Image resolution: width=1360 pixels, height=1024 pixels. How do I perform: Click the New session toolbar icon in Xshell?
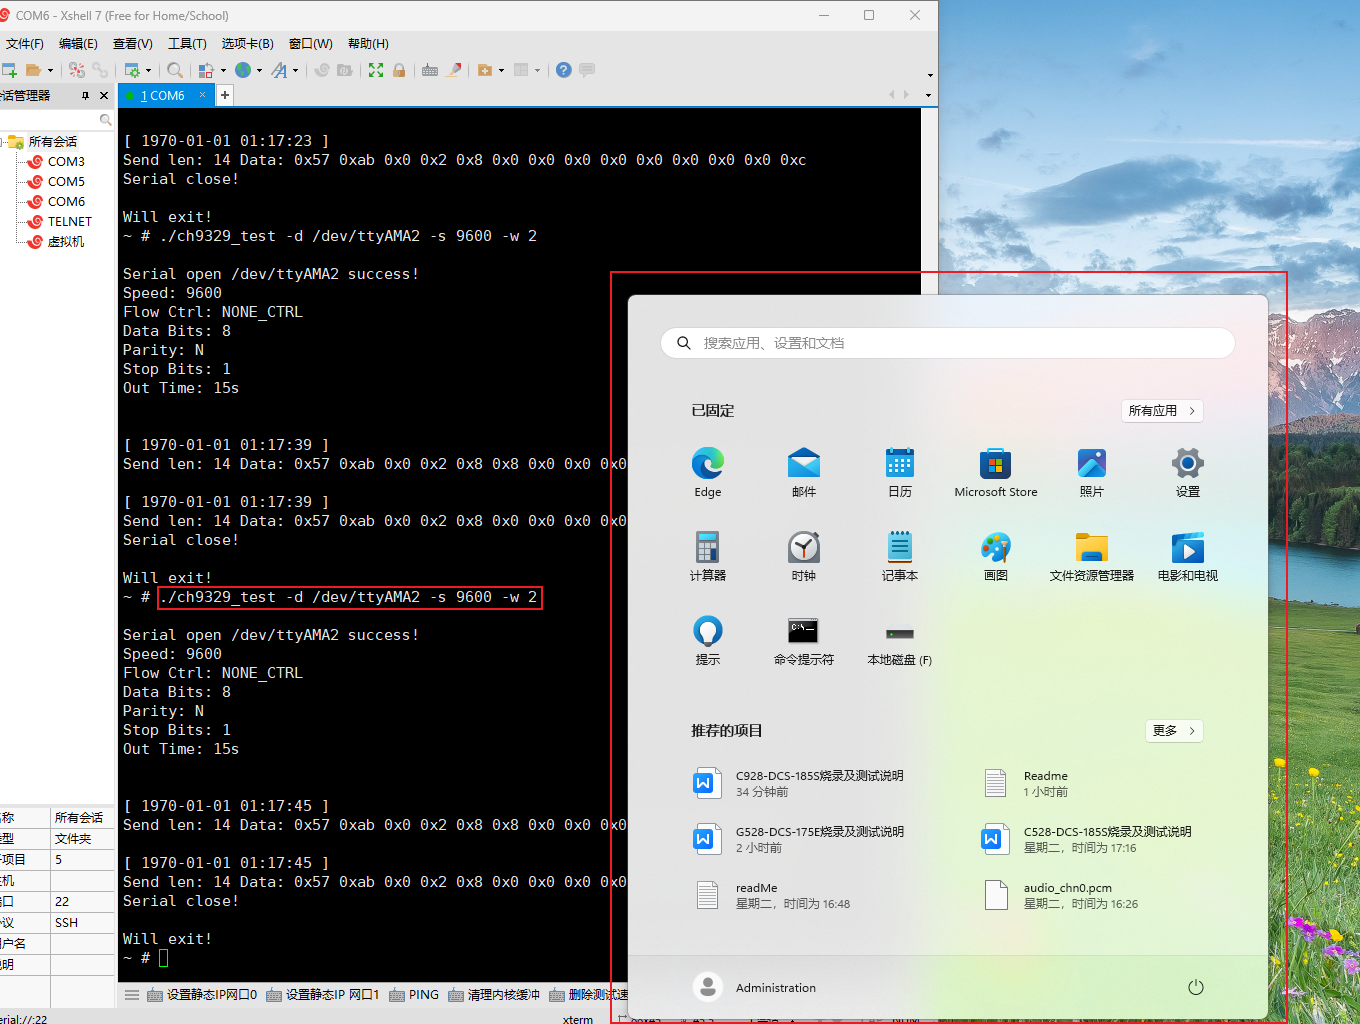click(x=9, y=70)
